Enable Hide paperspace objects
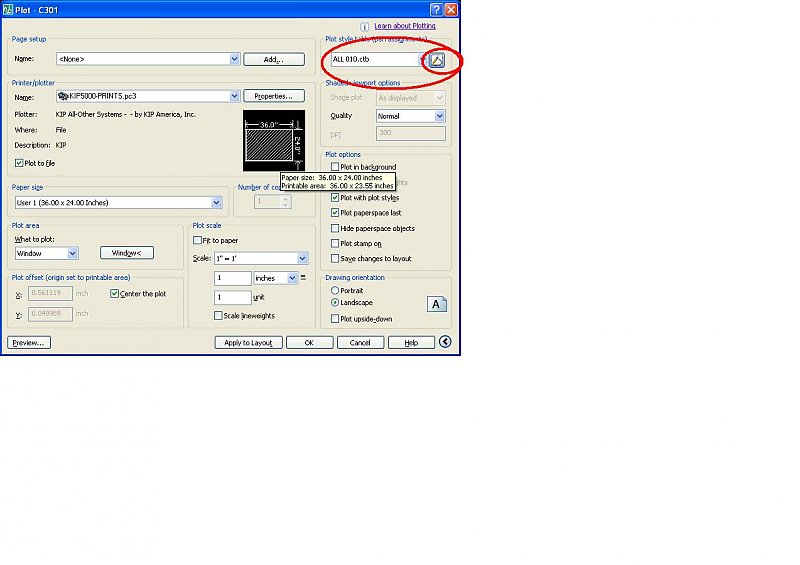The width and height of the screenshot is (800, 565). tap(335, 228)
